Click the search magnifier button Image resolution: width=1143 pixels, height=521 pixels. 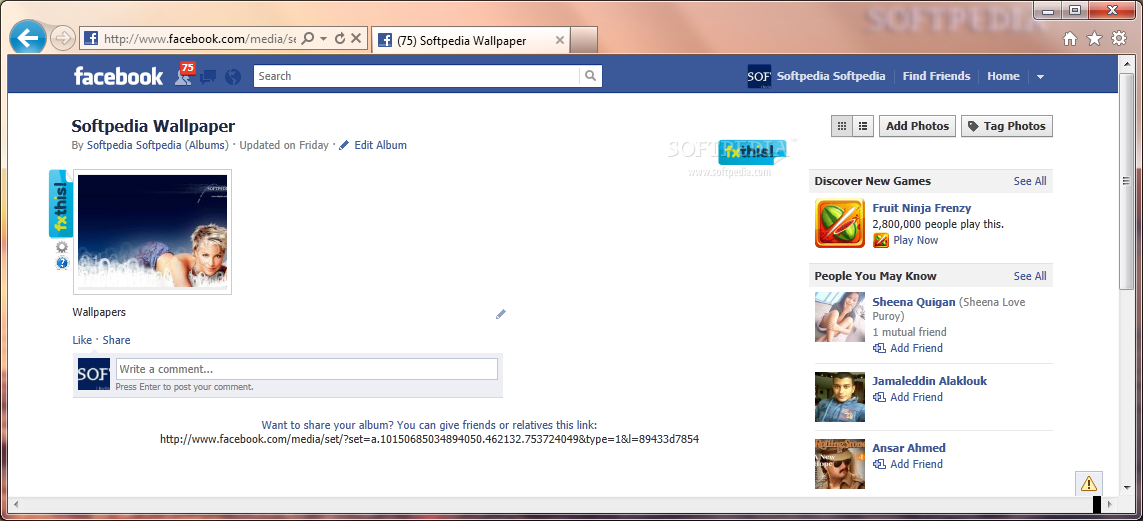tap(590, 76)
